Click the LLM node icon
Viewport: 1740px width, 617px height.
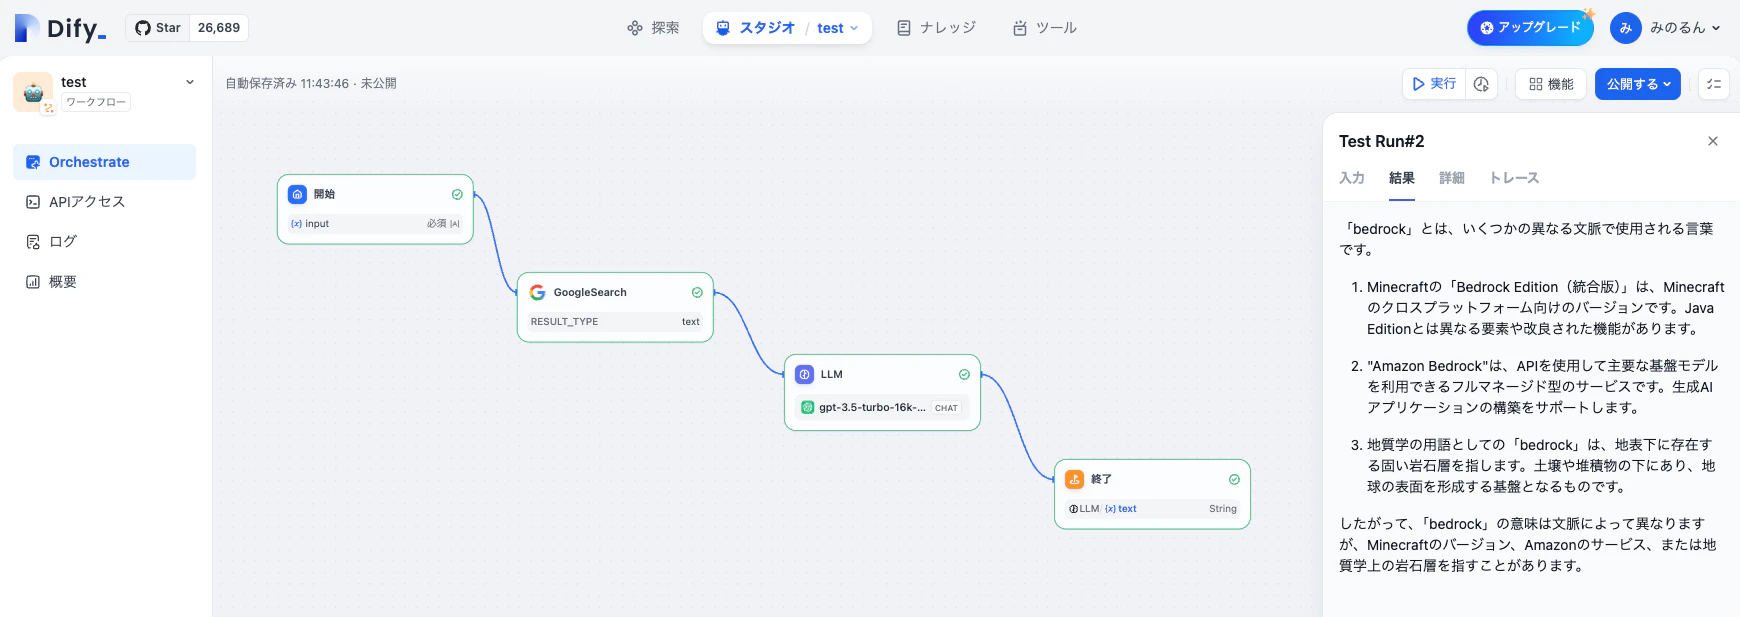click(x=804, y=374)
